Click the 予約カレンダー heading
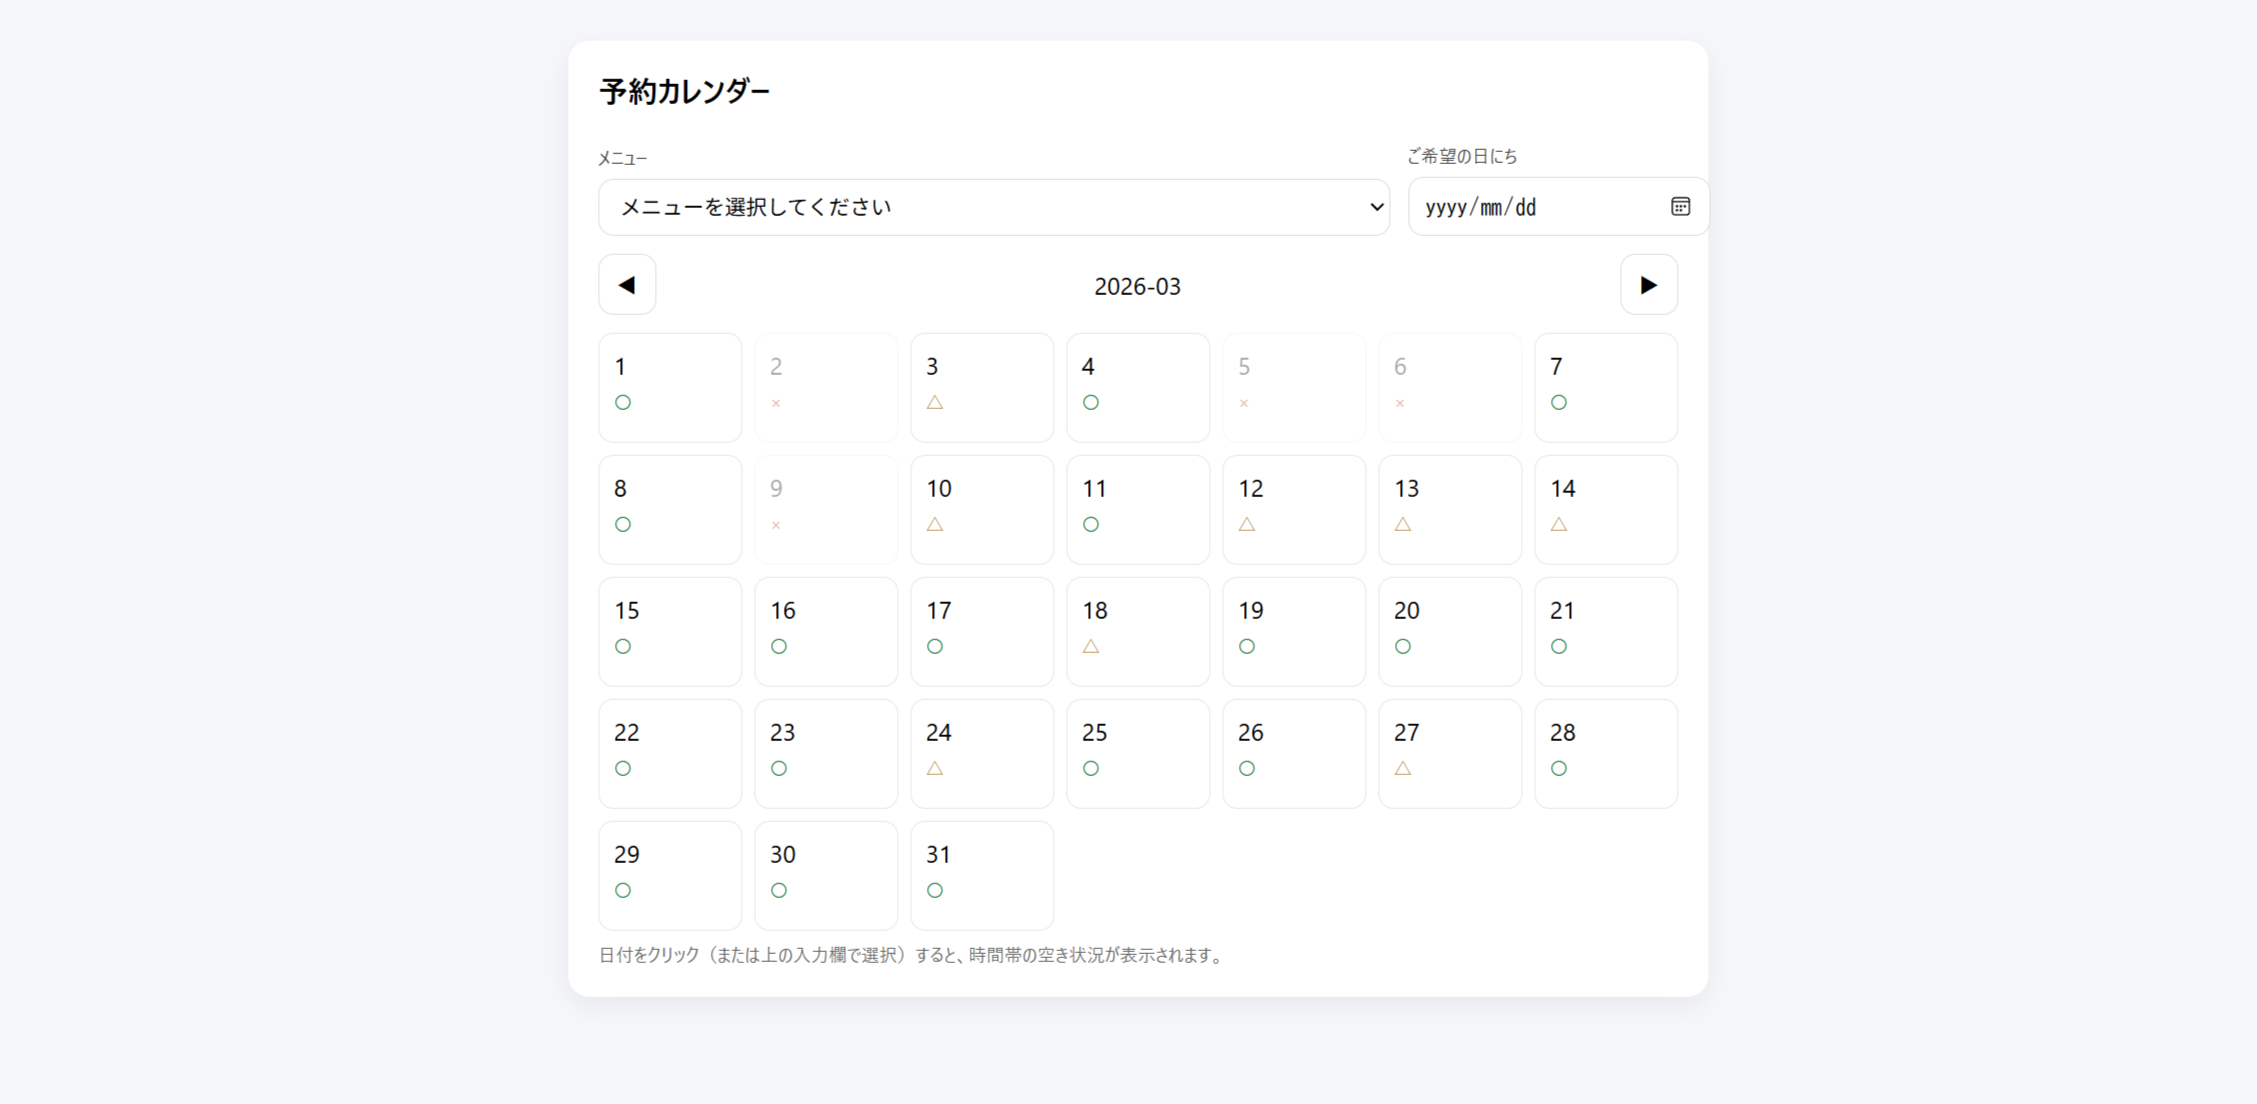 point(685,91)
